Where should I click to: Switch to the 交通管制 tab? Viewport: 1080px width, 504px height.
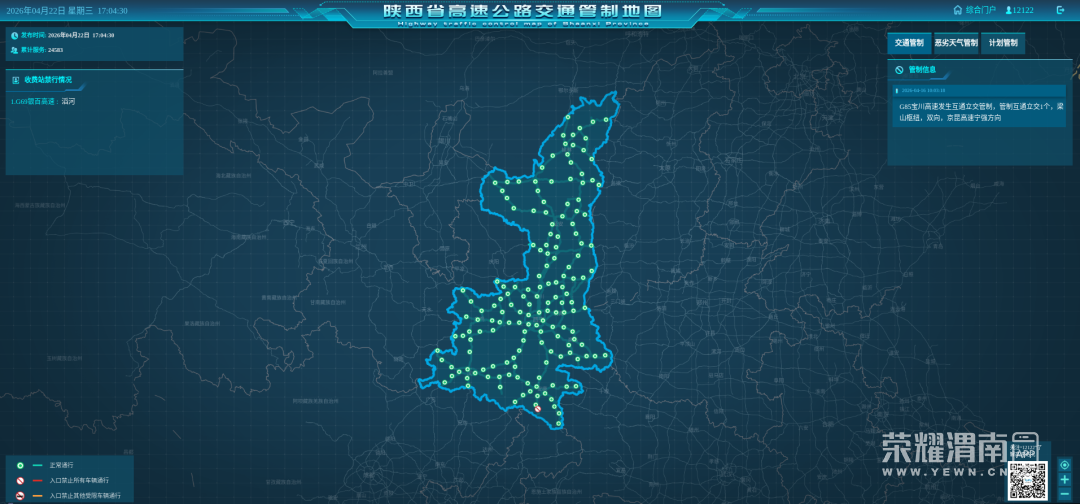(908, 44)
